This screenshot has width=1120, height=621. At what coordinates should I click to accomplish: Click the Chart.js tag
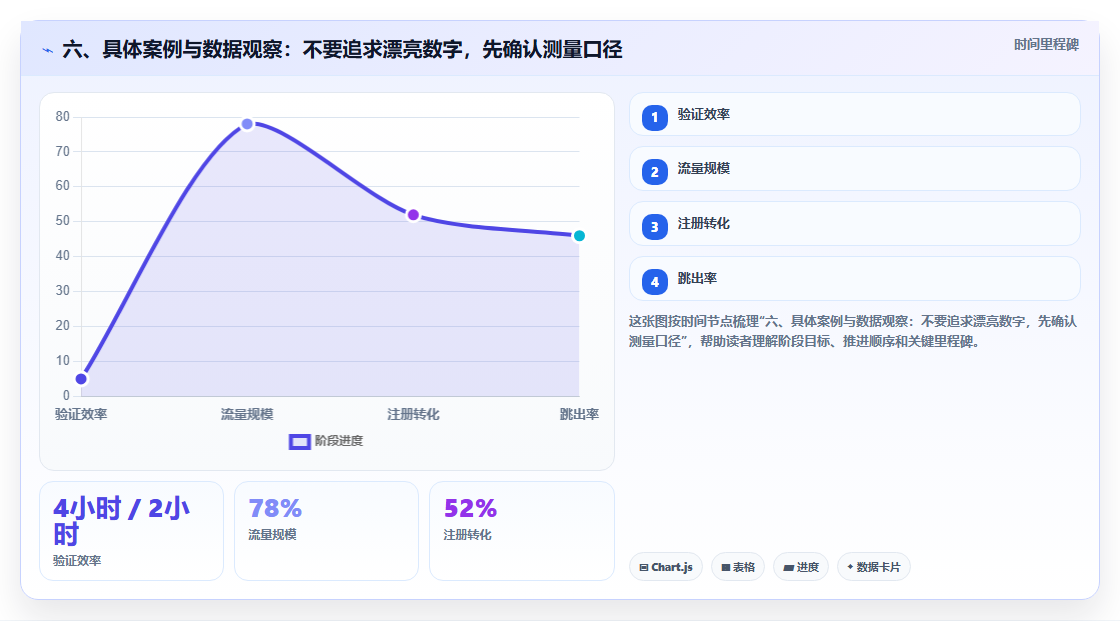pyautogui.click(x=666, y=567)
